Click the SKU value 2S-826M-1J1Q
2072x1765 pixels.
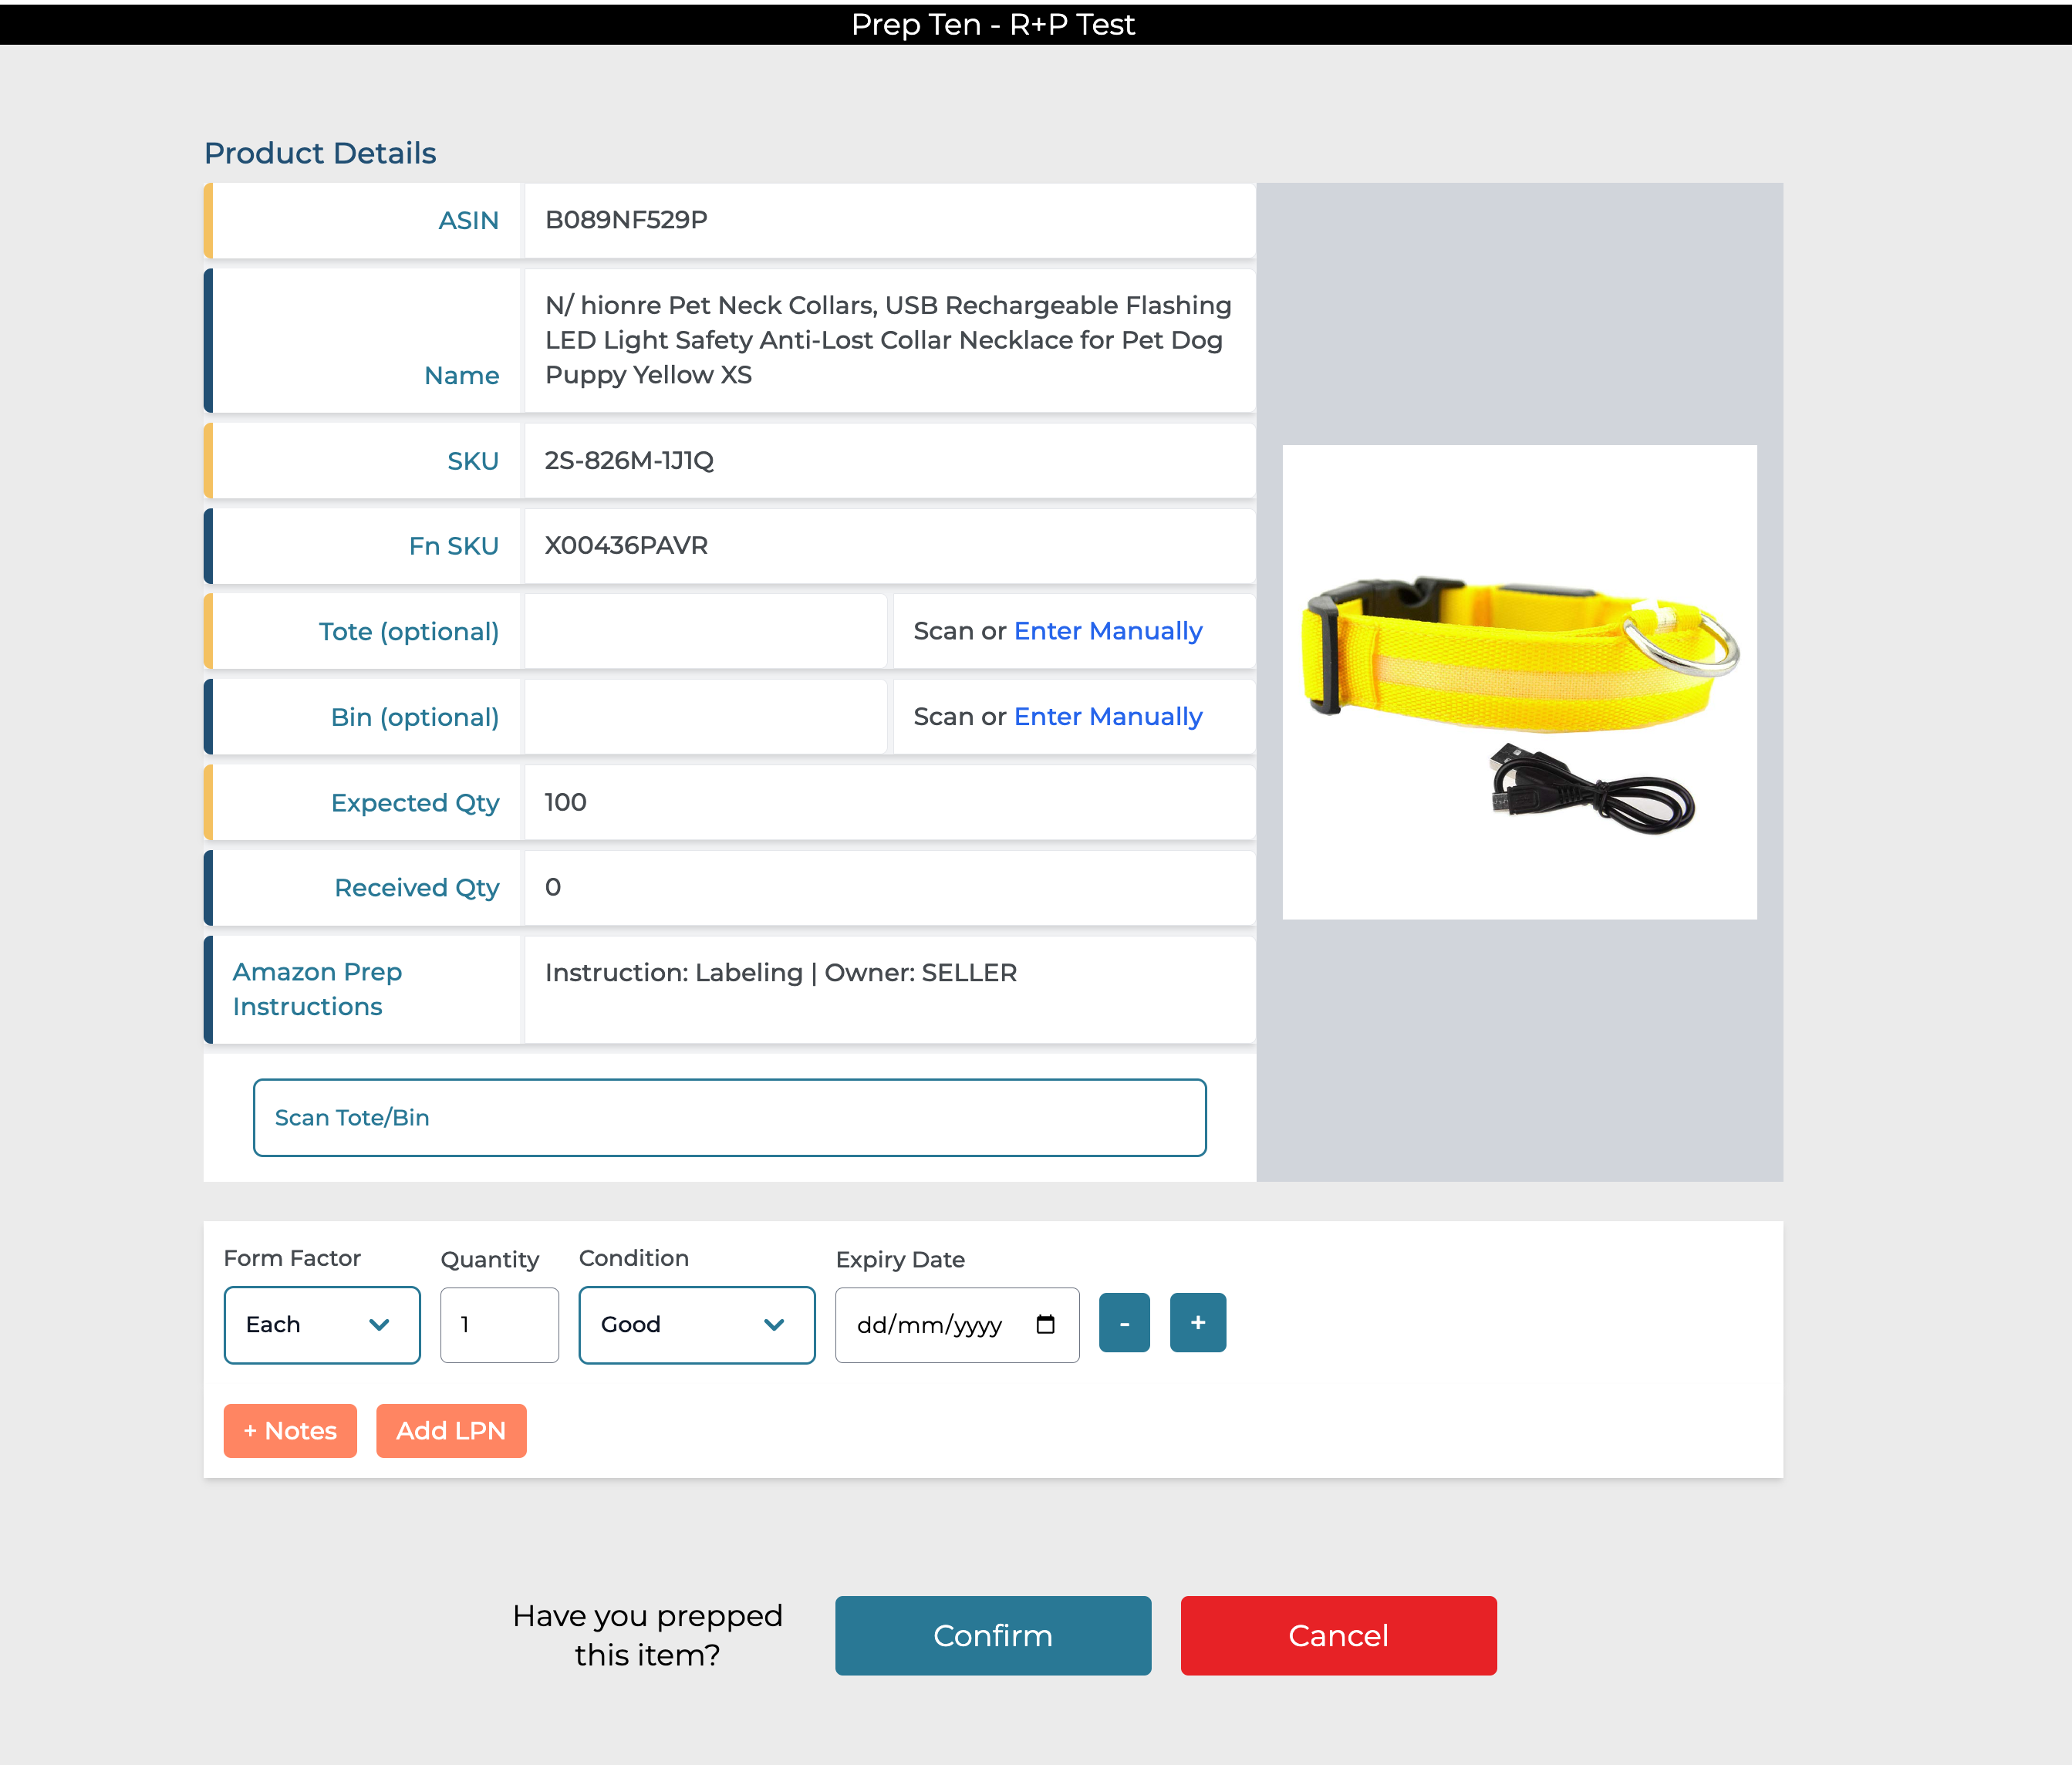coord(628,461)
